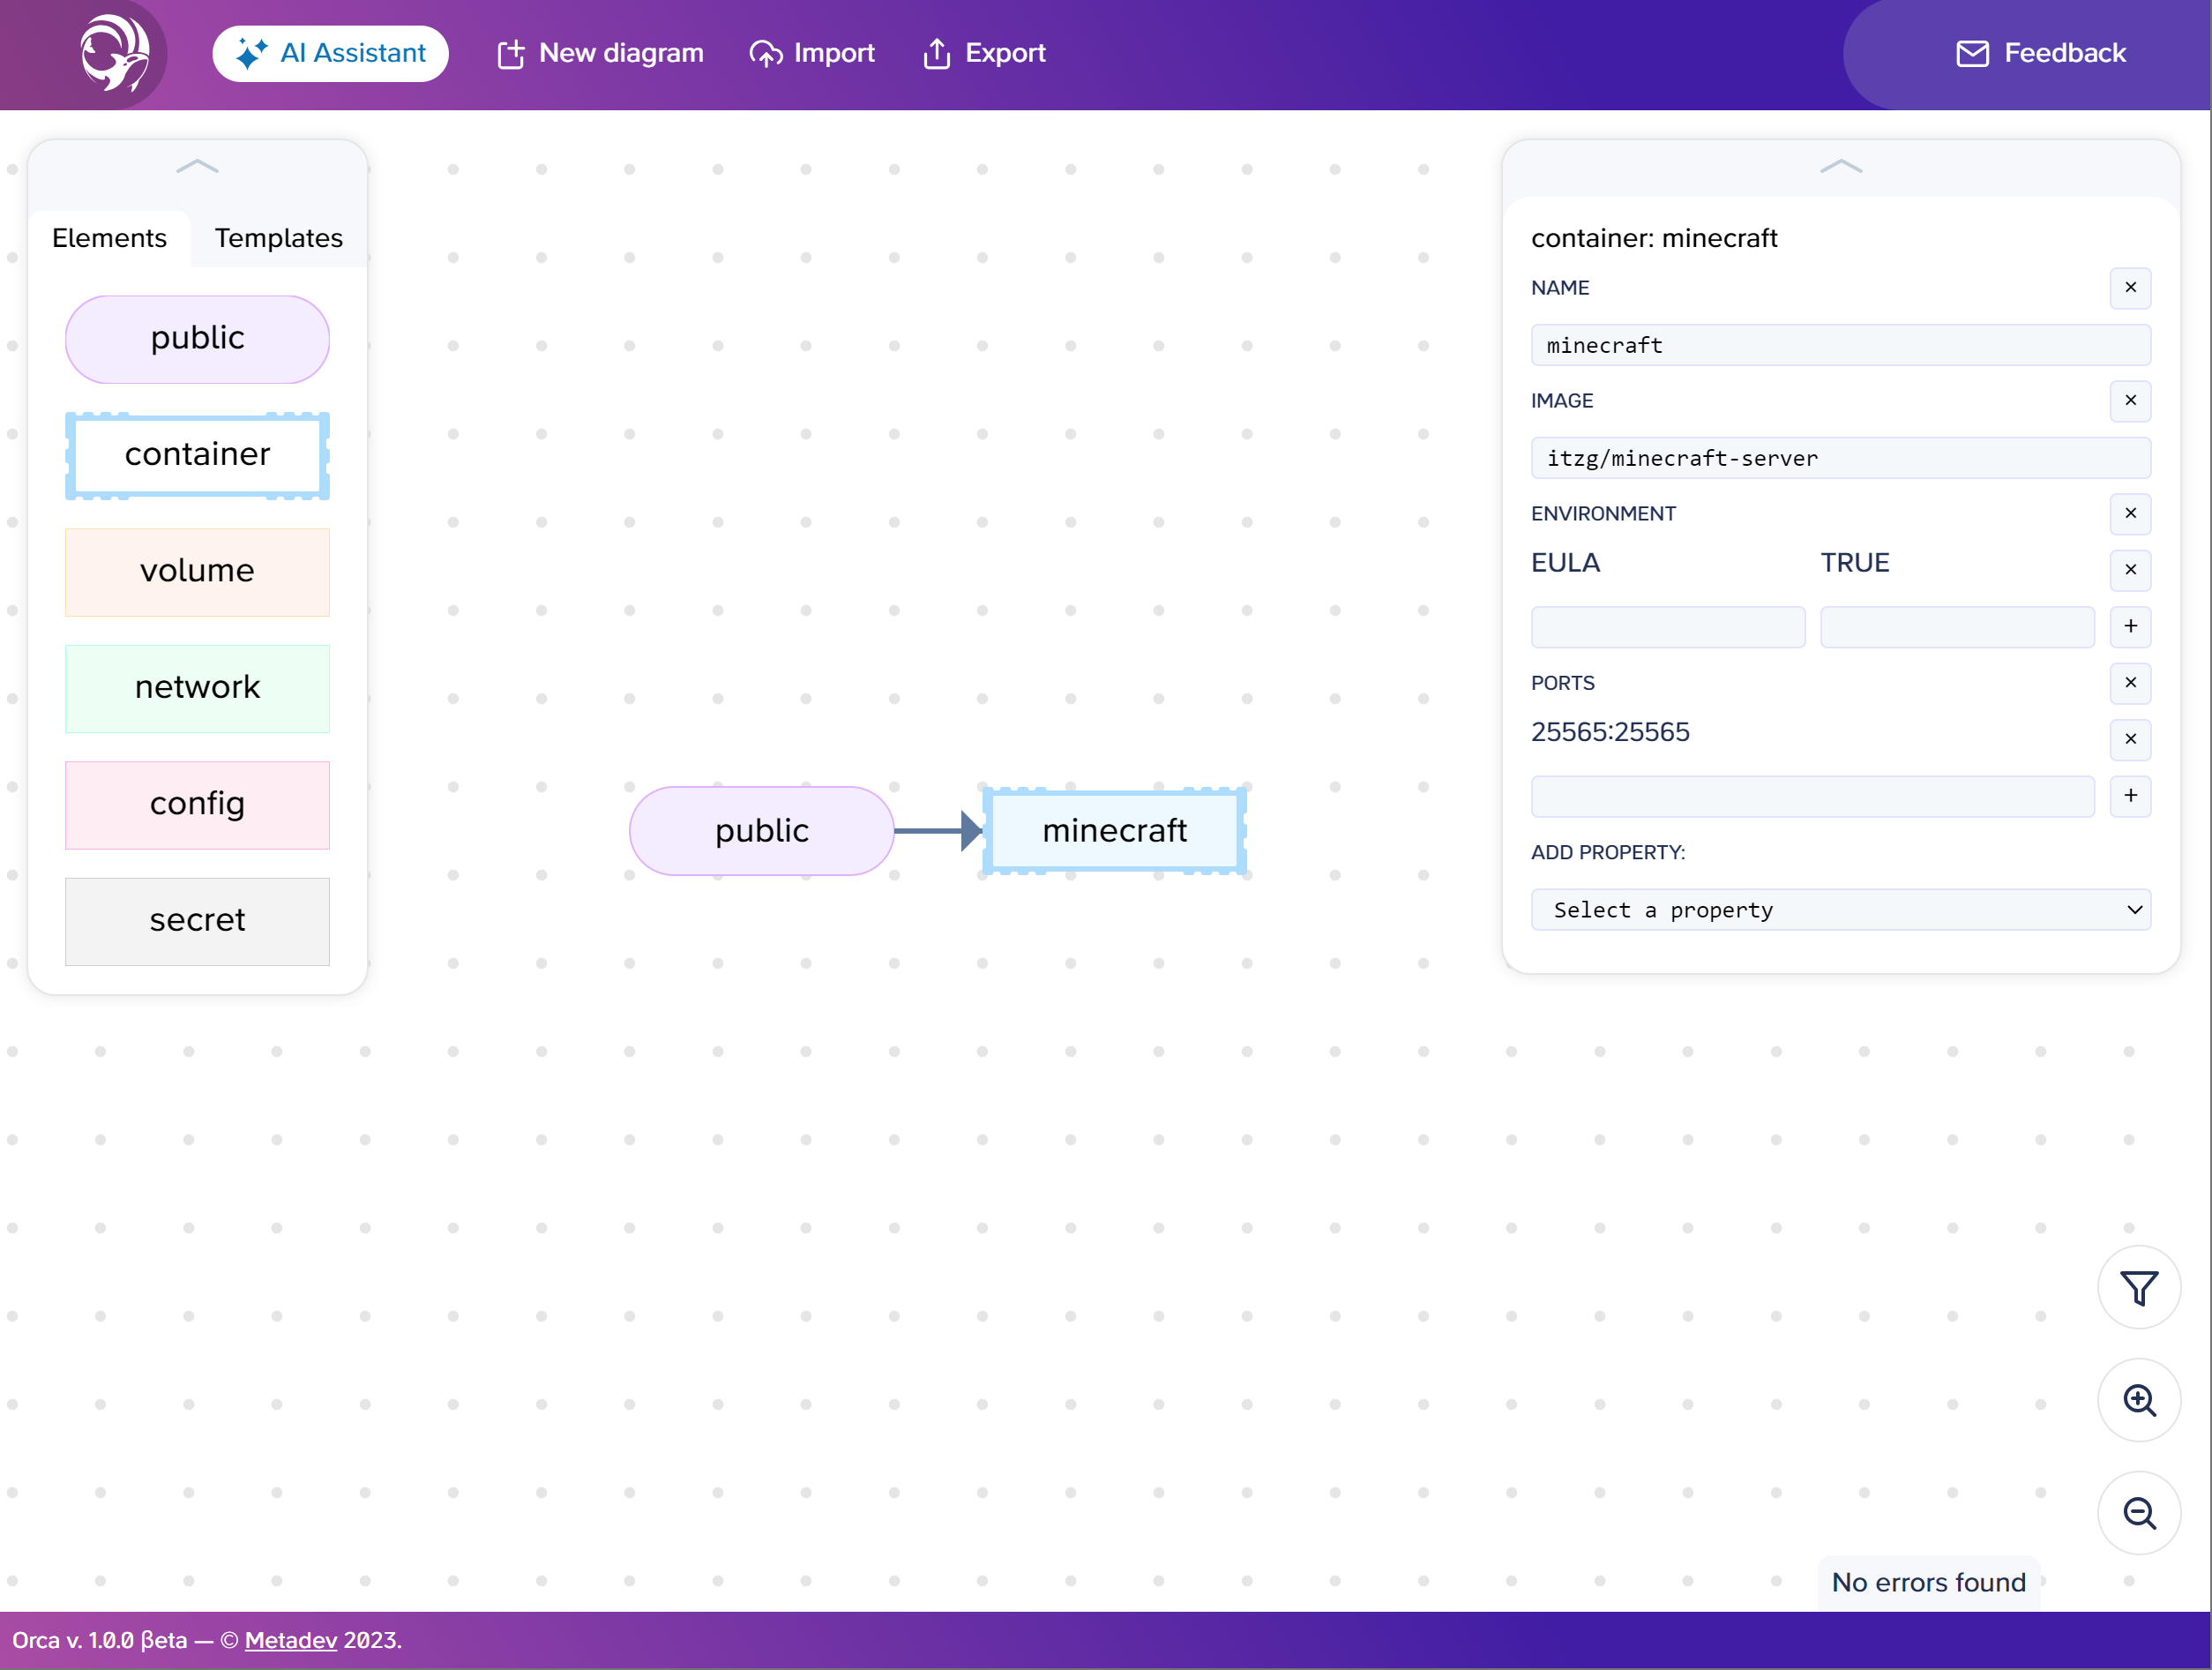
Task: Open the Select a property dropdown
Action: tap(1841, 910)
